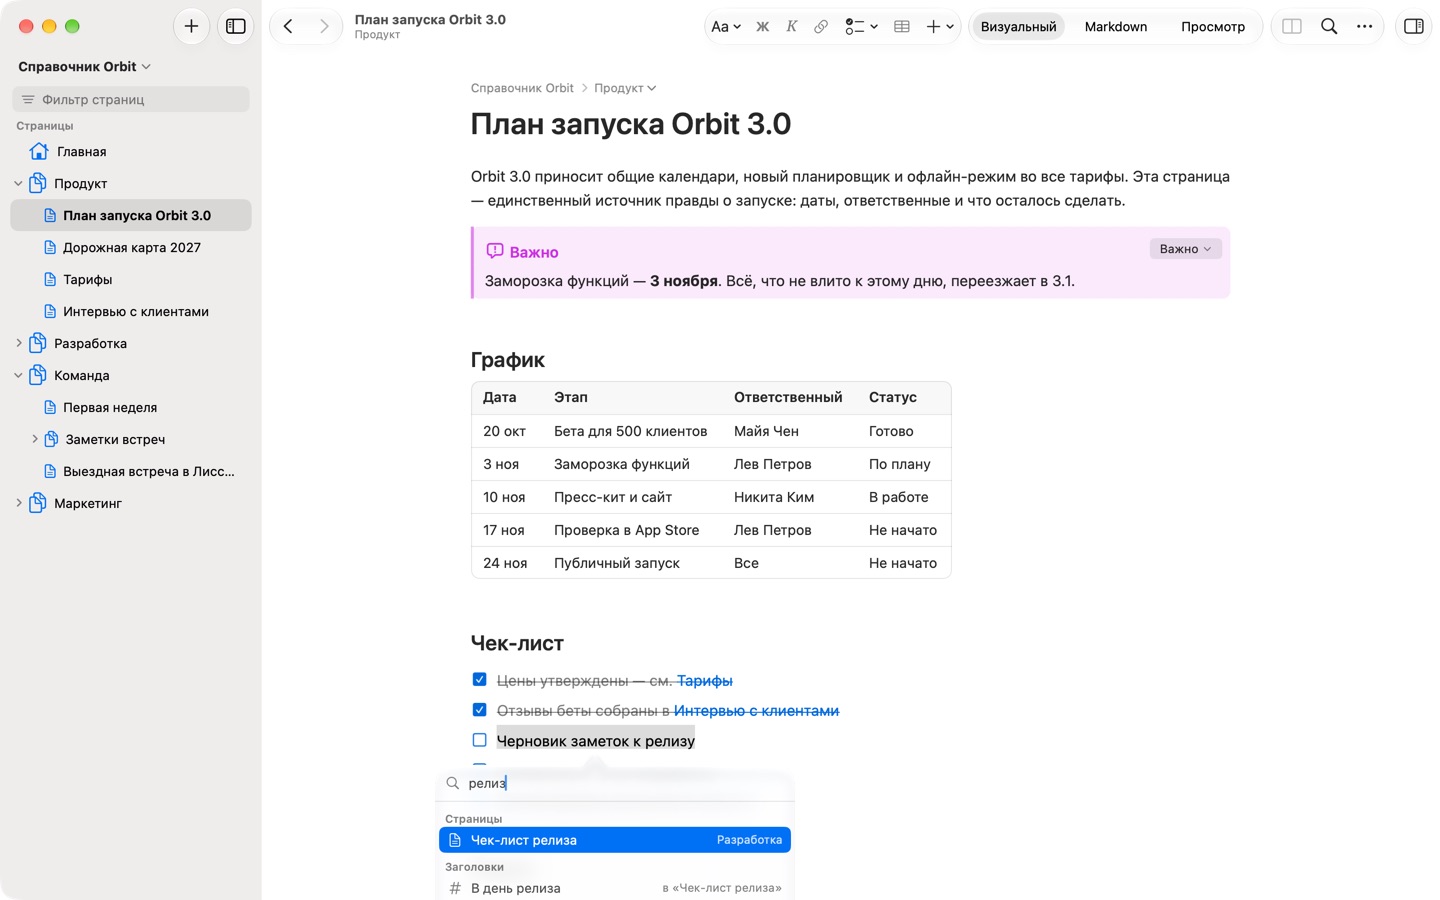Switch to the Визуальный editor mode

(x=1018, y=27)
